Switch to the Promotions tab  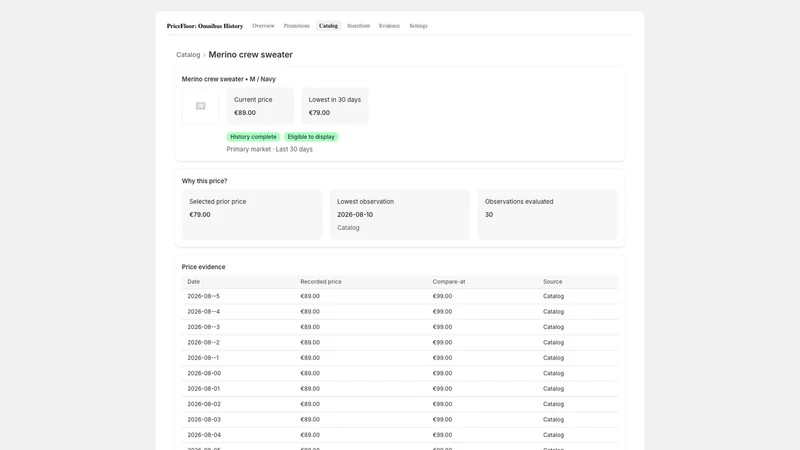pos(296,26)
